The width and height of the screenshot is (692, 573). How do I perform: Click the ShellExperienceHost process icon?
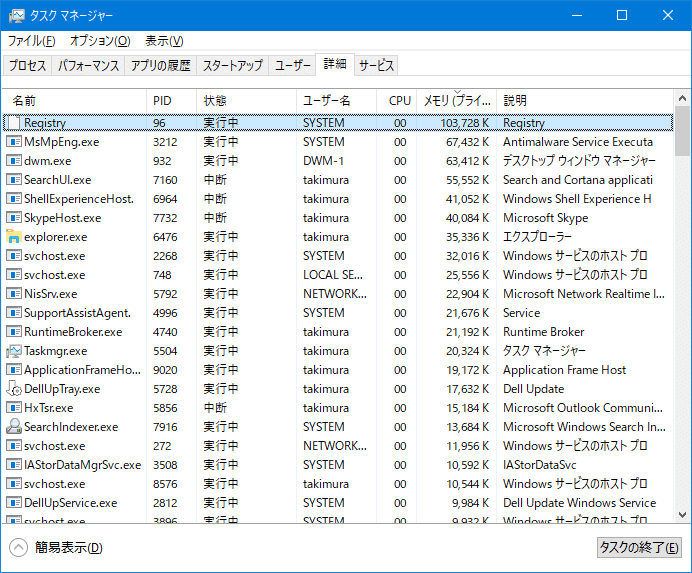[x=14, y=199]
